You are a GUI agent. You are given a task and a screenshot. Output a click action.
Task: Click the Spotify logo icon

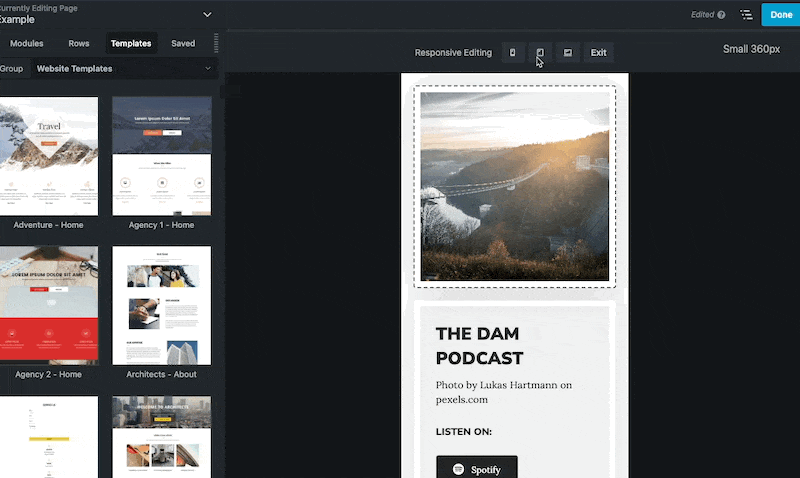coord(458,469)
